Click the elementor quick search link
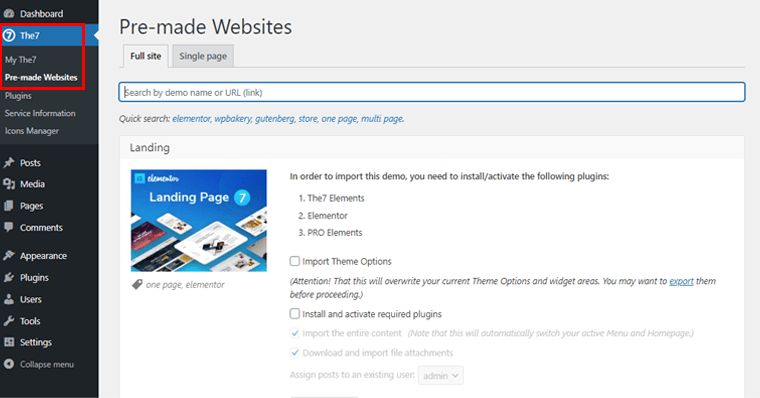The height and width of the screenshot is (398, 760). pyautogui.click(x=191, y=119)
